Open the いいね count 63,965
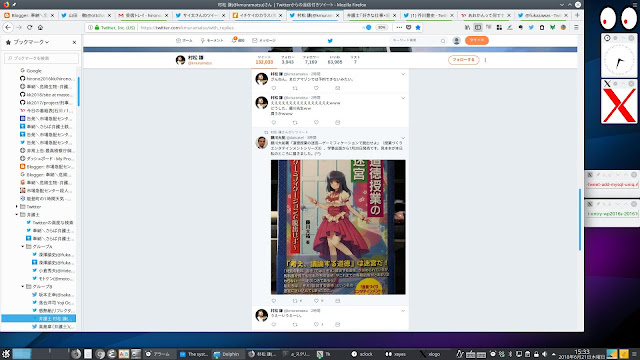This screenshot has width=640, height=360. point(335,60)
